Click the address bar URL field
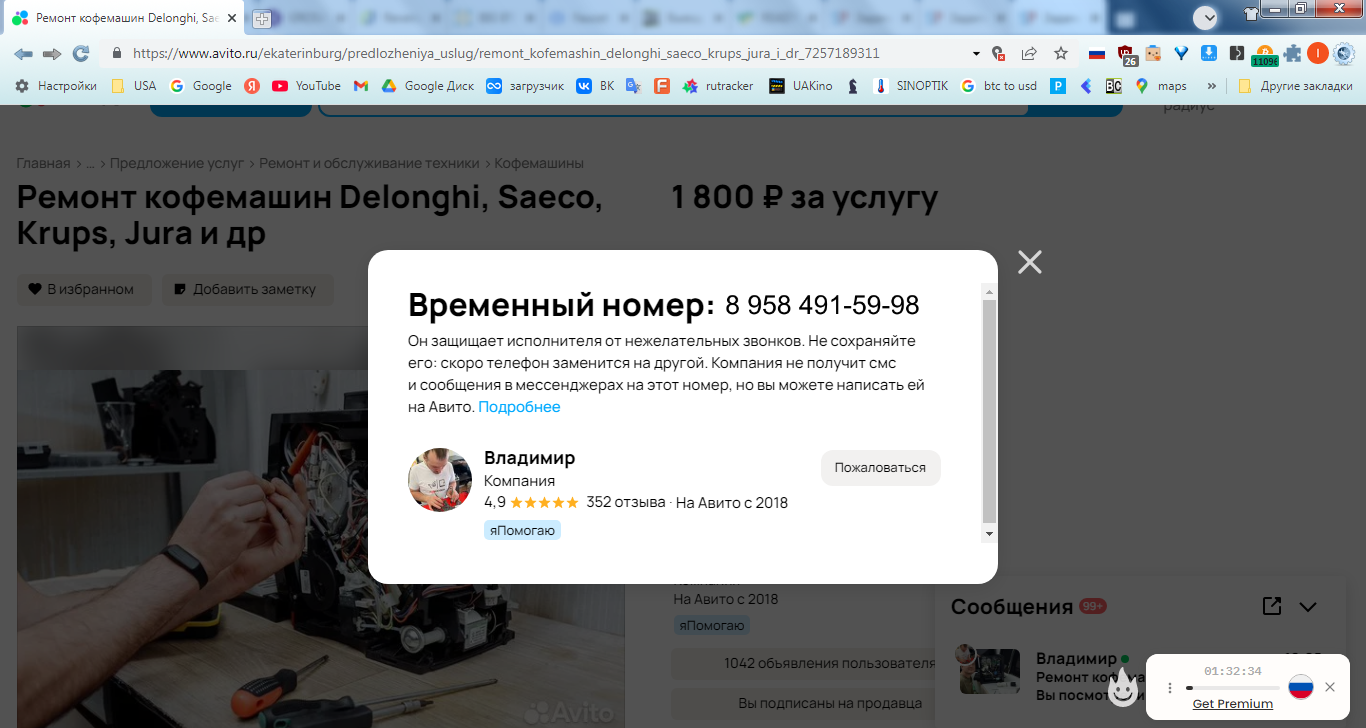This screenshot has width=1366, height=728. pyautogui.click(x=506, y=53)
